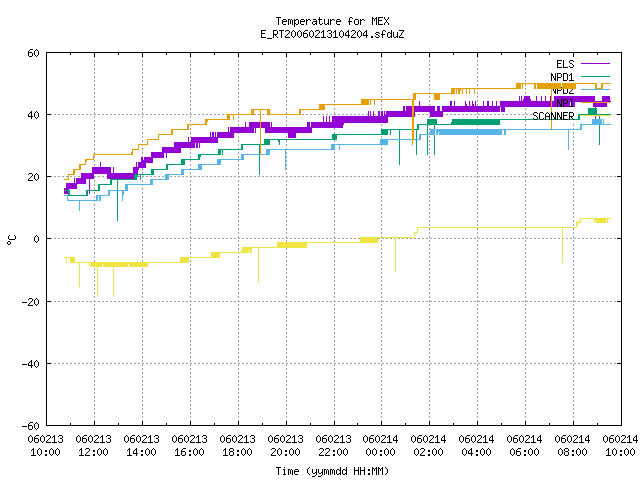Click the 16:00 time tick label

[189, 446]
